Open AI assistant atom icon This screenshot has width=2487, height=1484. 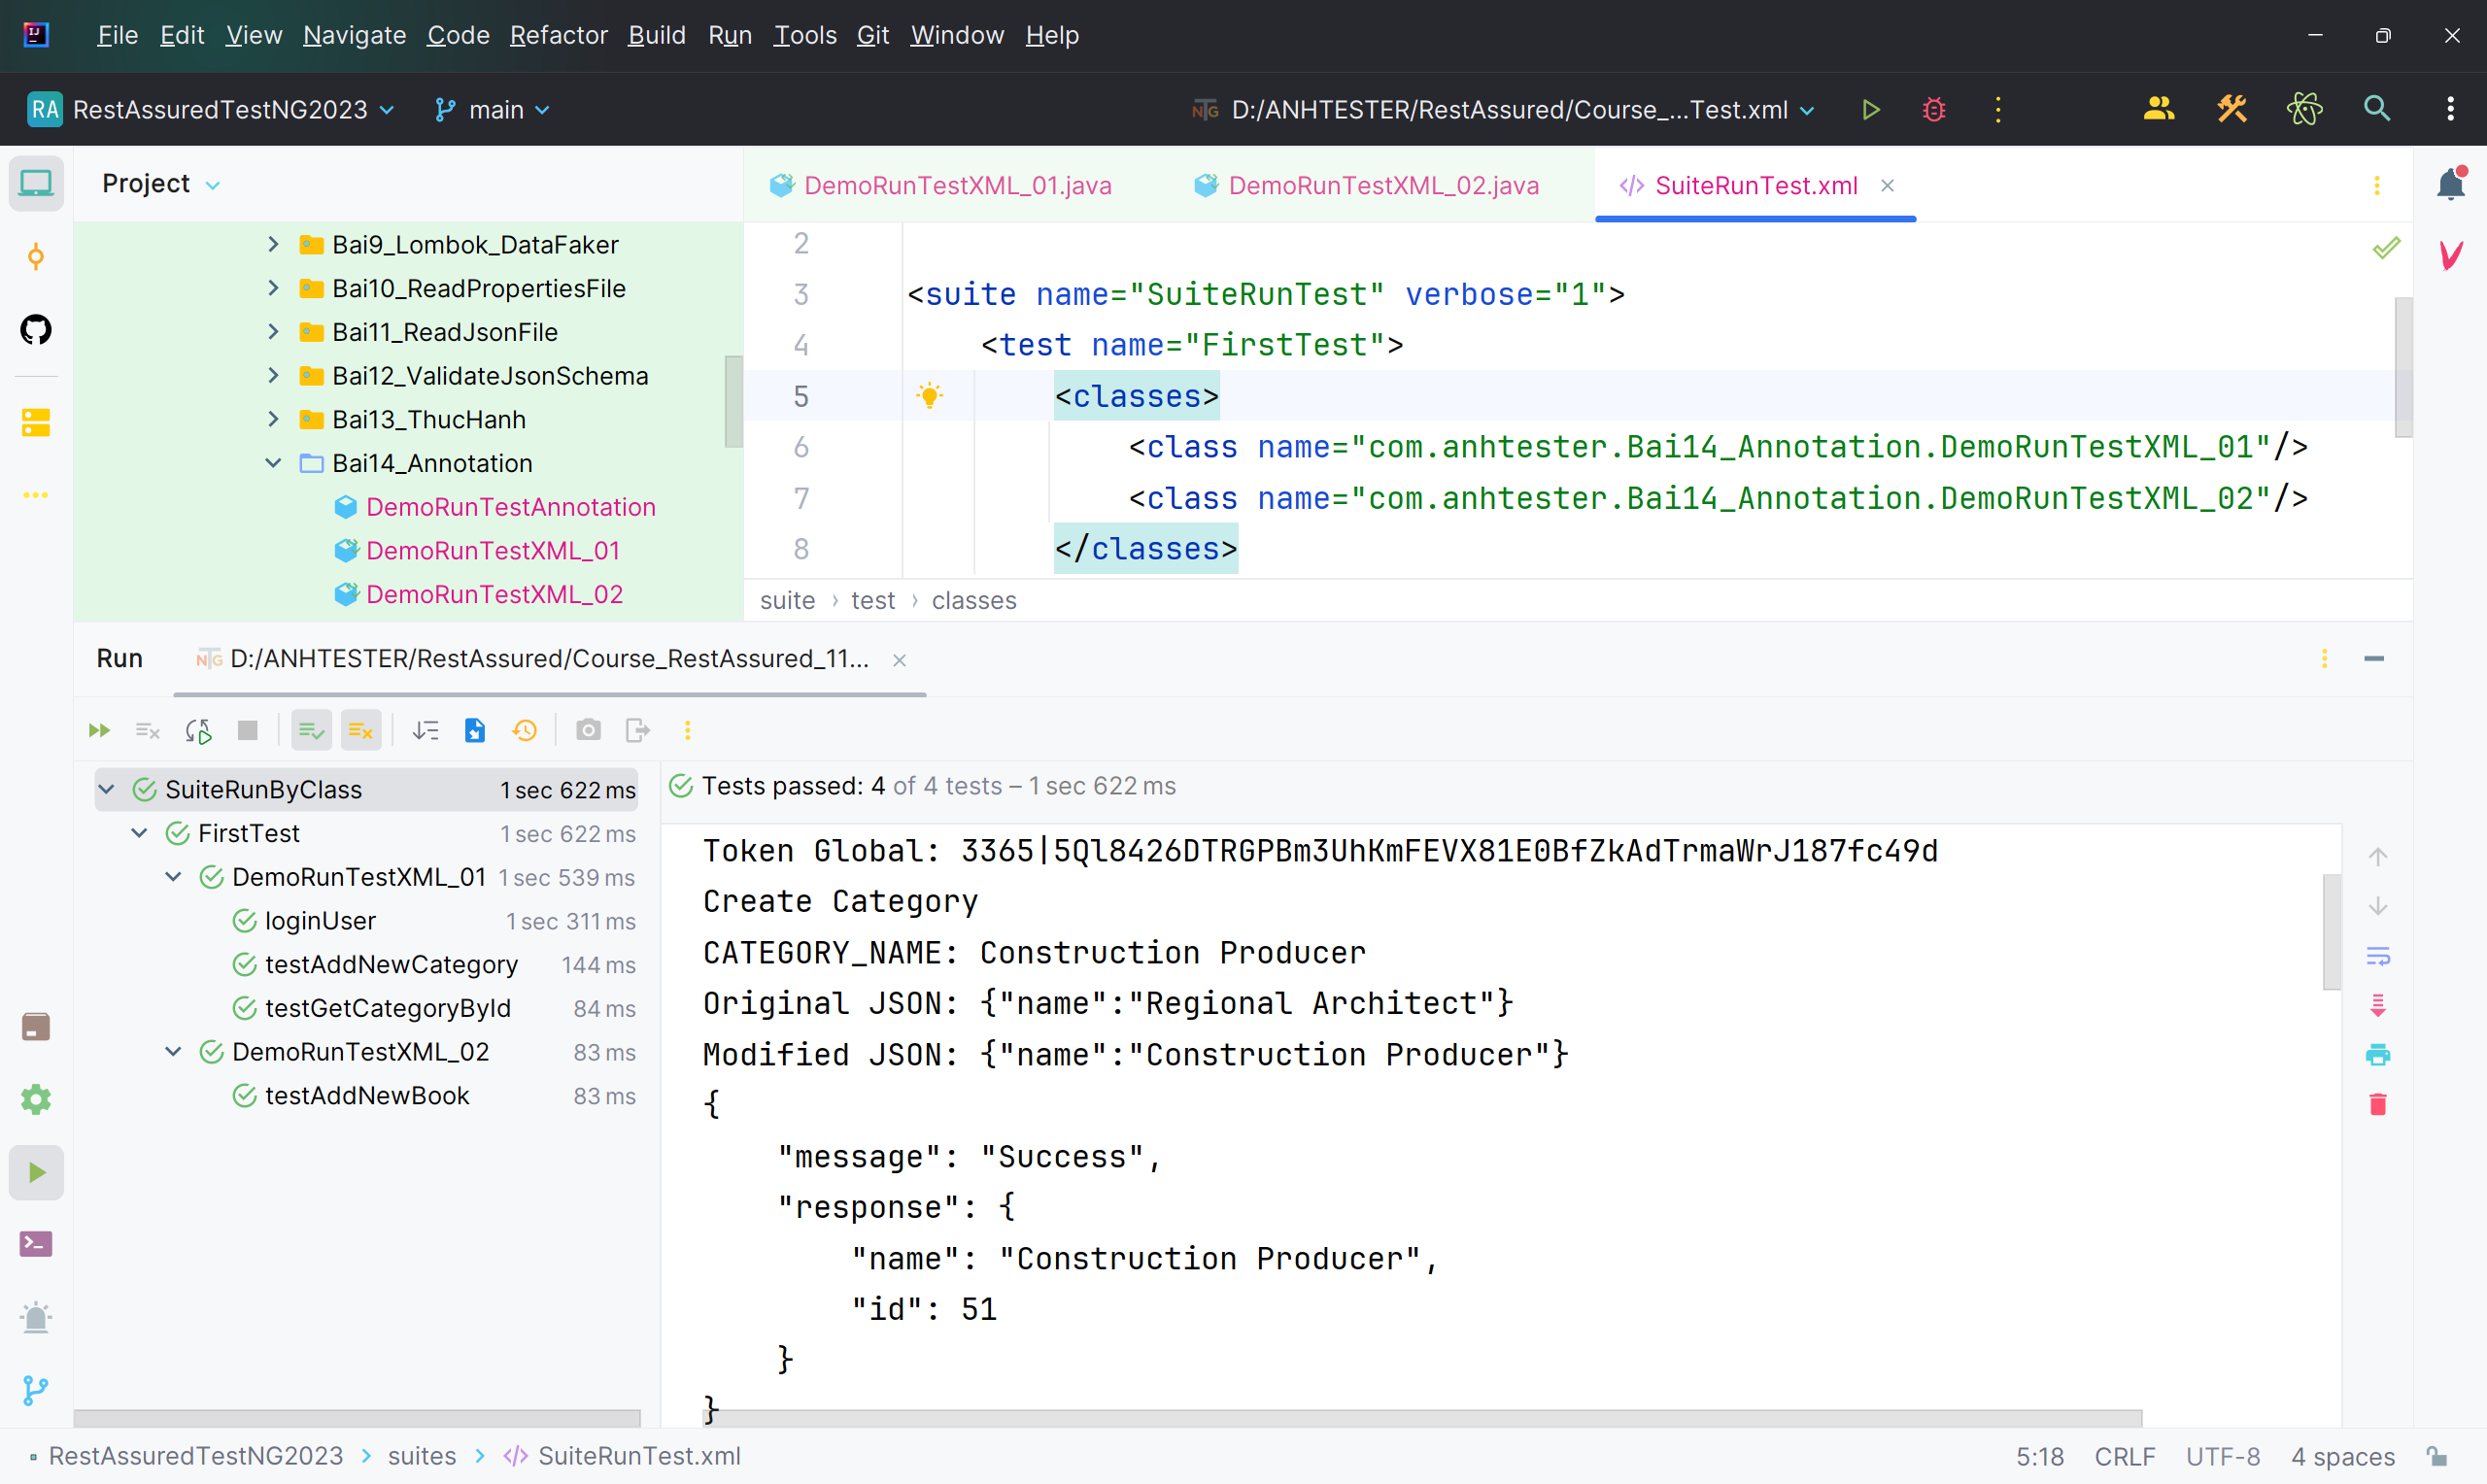(x=2304, y=109)
